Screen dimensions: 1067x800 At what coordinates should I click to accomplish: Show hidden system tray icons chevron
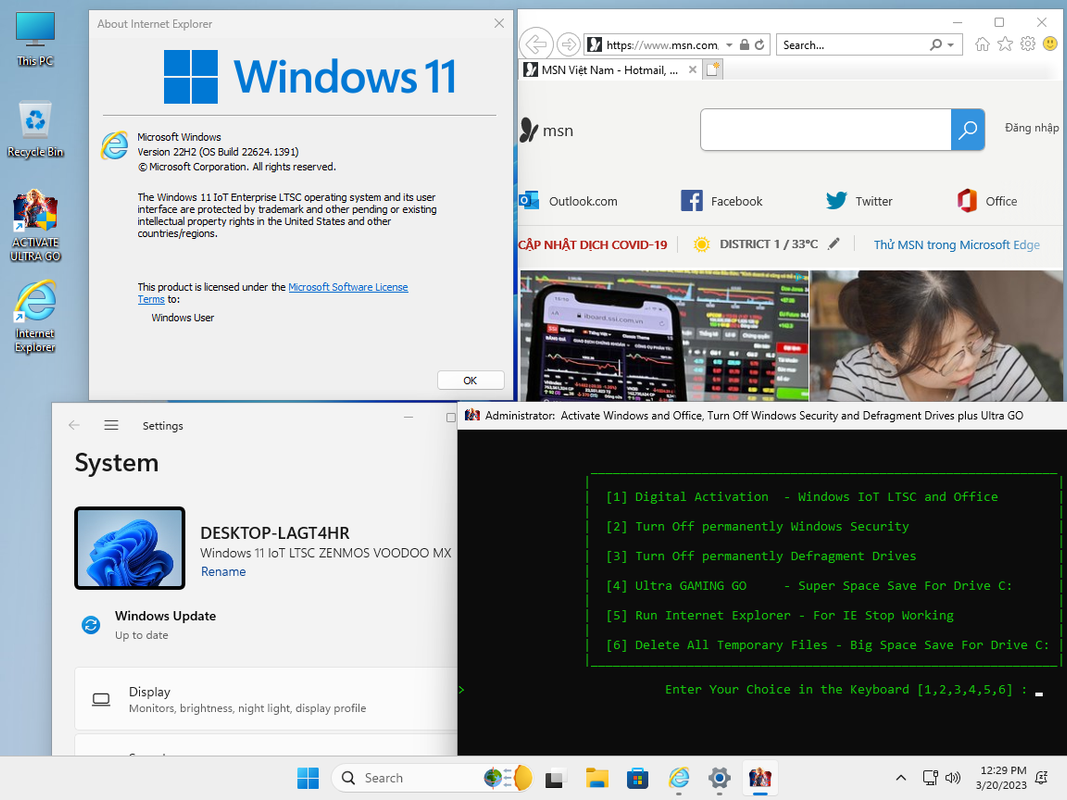900,778
